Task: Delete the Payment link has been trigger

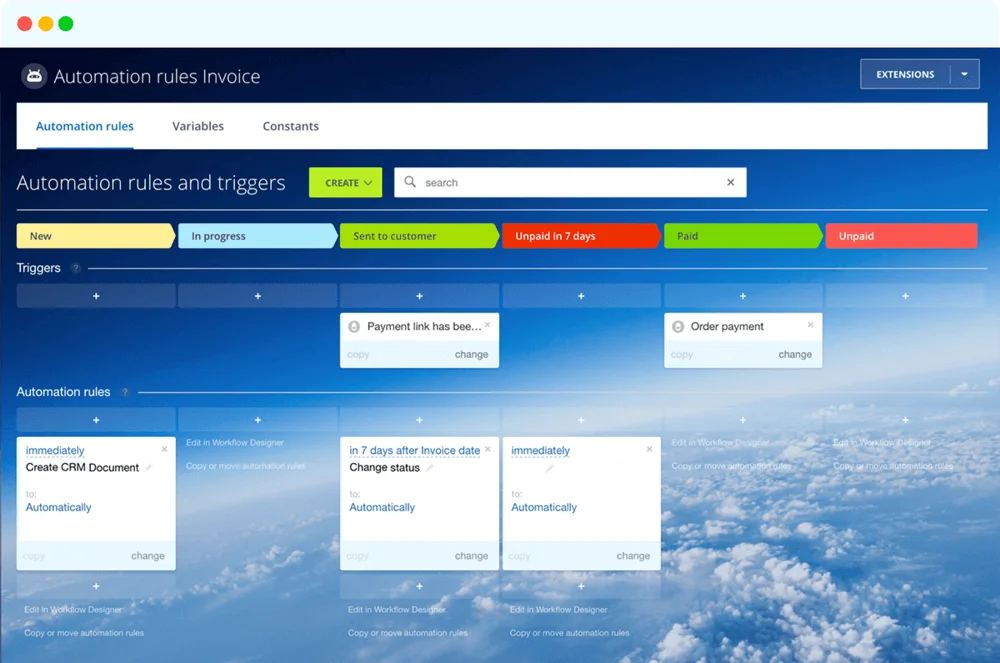Action: (487, 325)
